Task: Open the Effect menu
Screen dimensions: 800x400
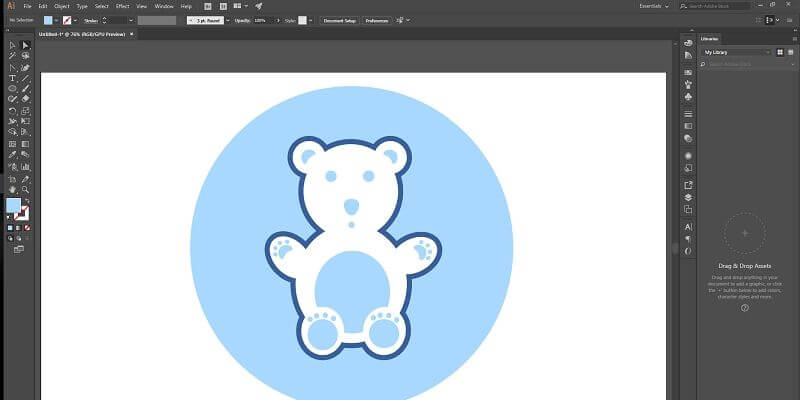Action: pos(122,6)
